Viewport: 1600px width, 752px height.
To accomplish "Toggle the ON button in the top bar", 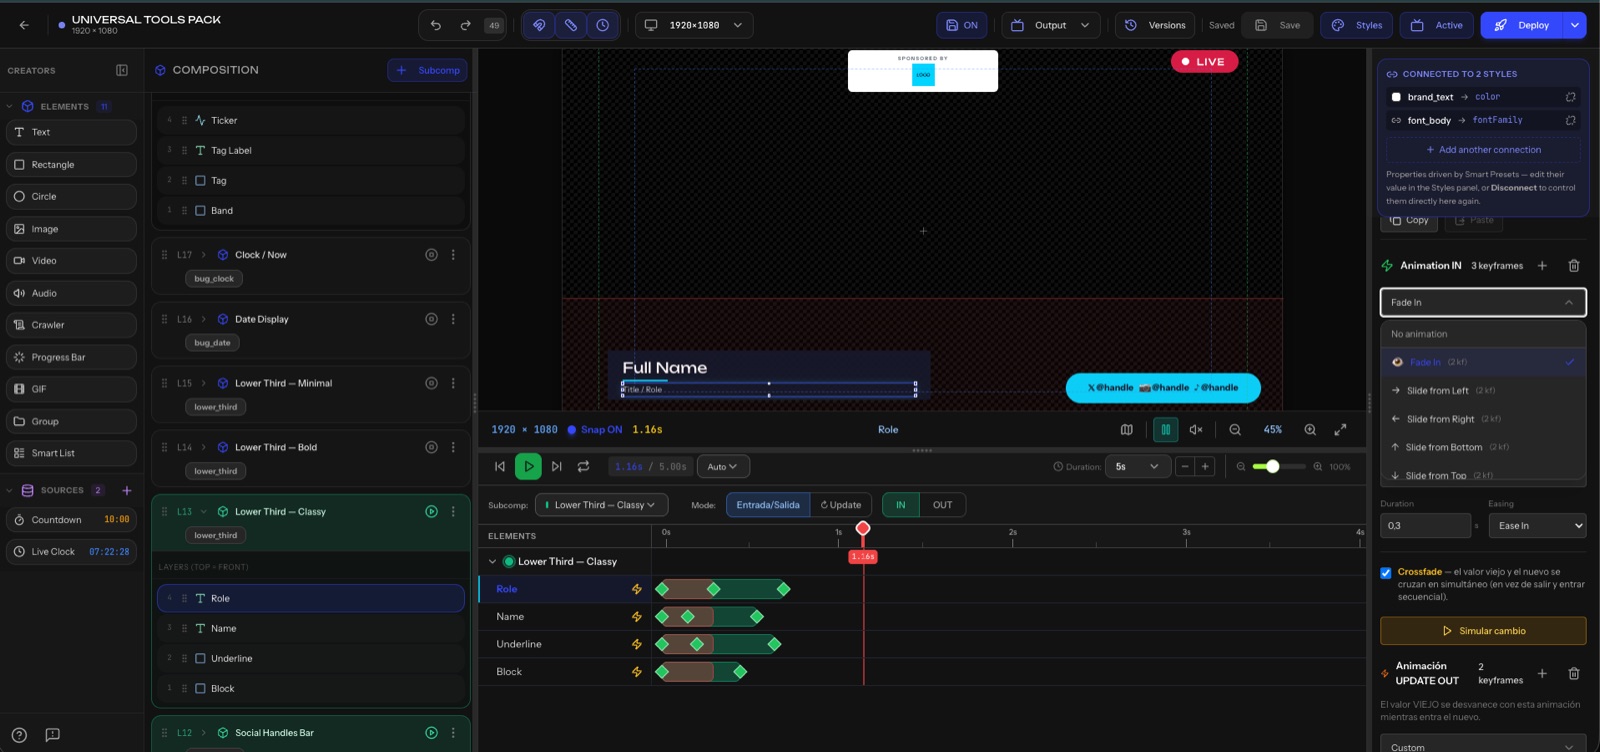I will tap(962, 25).
